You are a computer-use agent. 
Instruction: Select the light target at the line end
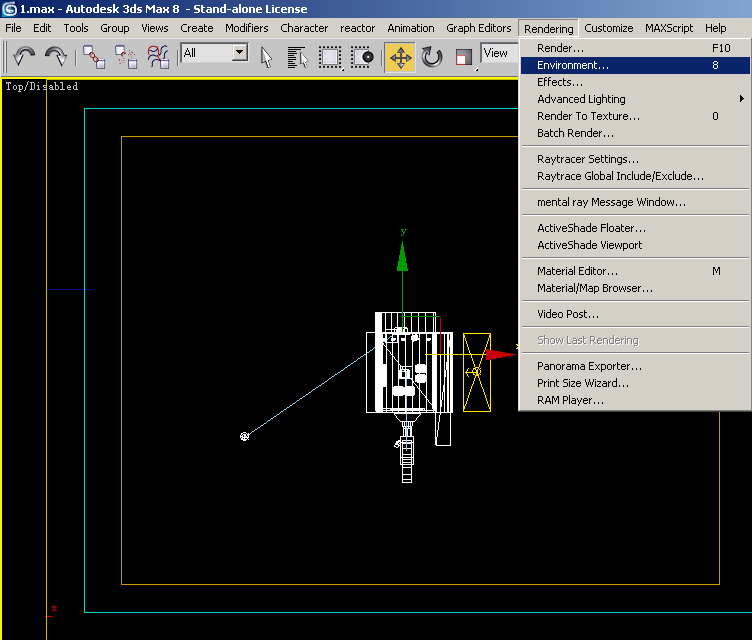coord(245,436)
